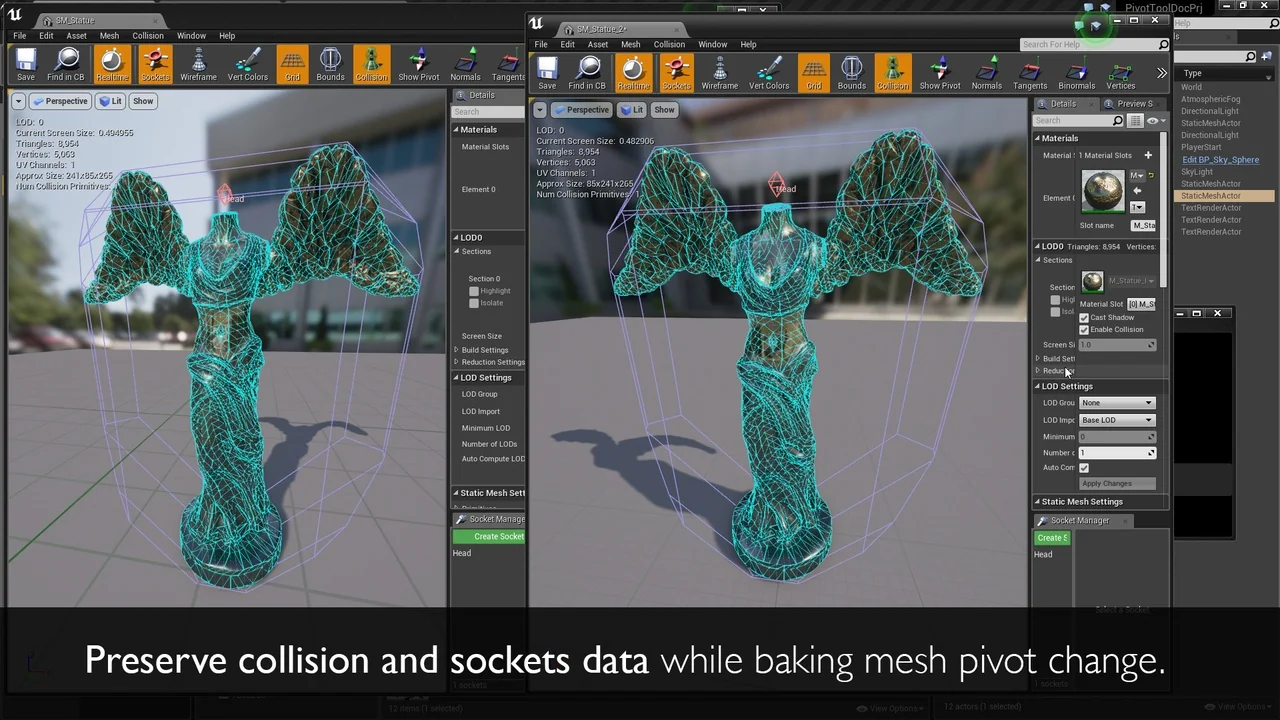Switch to the Preview Scene tab

tap(1134, 103)
